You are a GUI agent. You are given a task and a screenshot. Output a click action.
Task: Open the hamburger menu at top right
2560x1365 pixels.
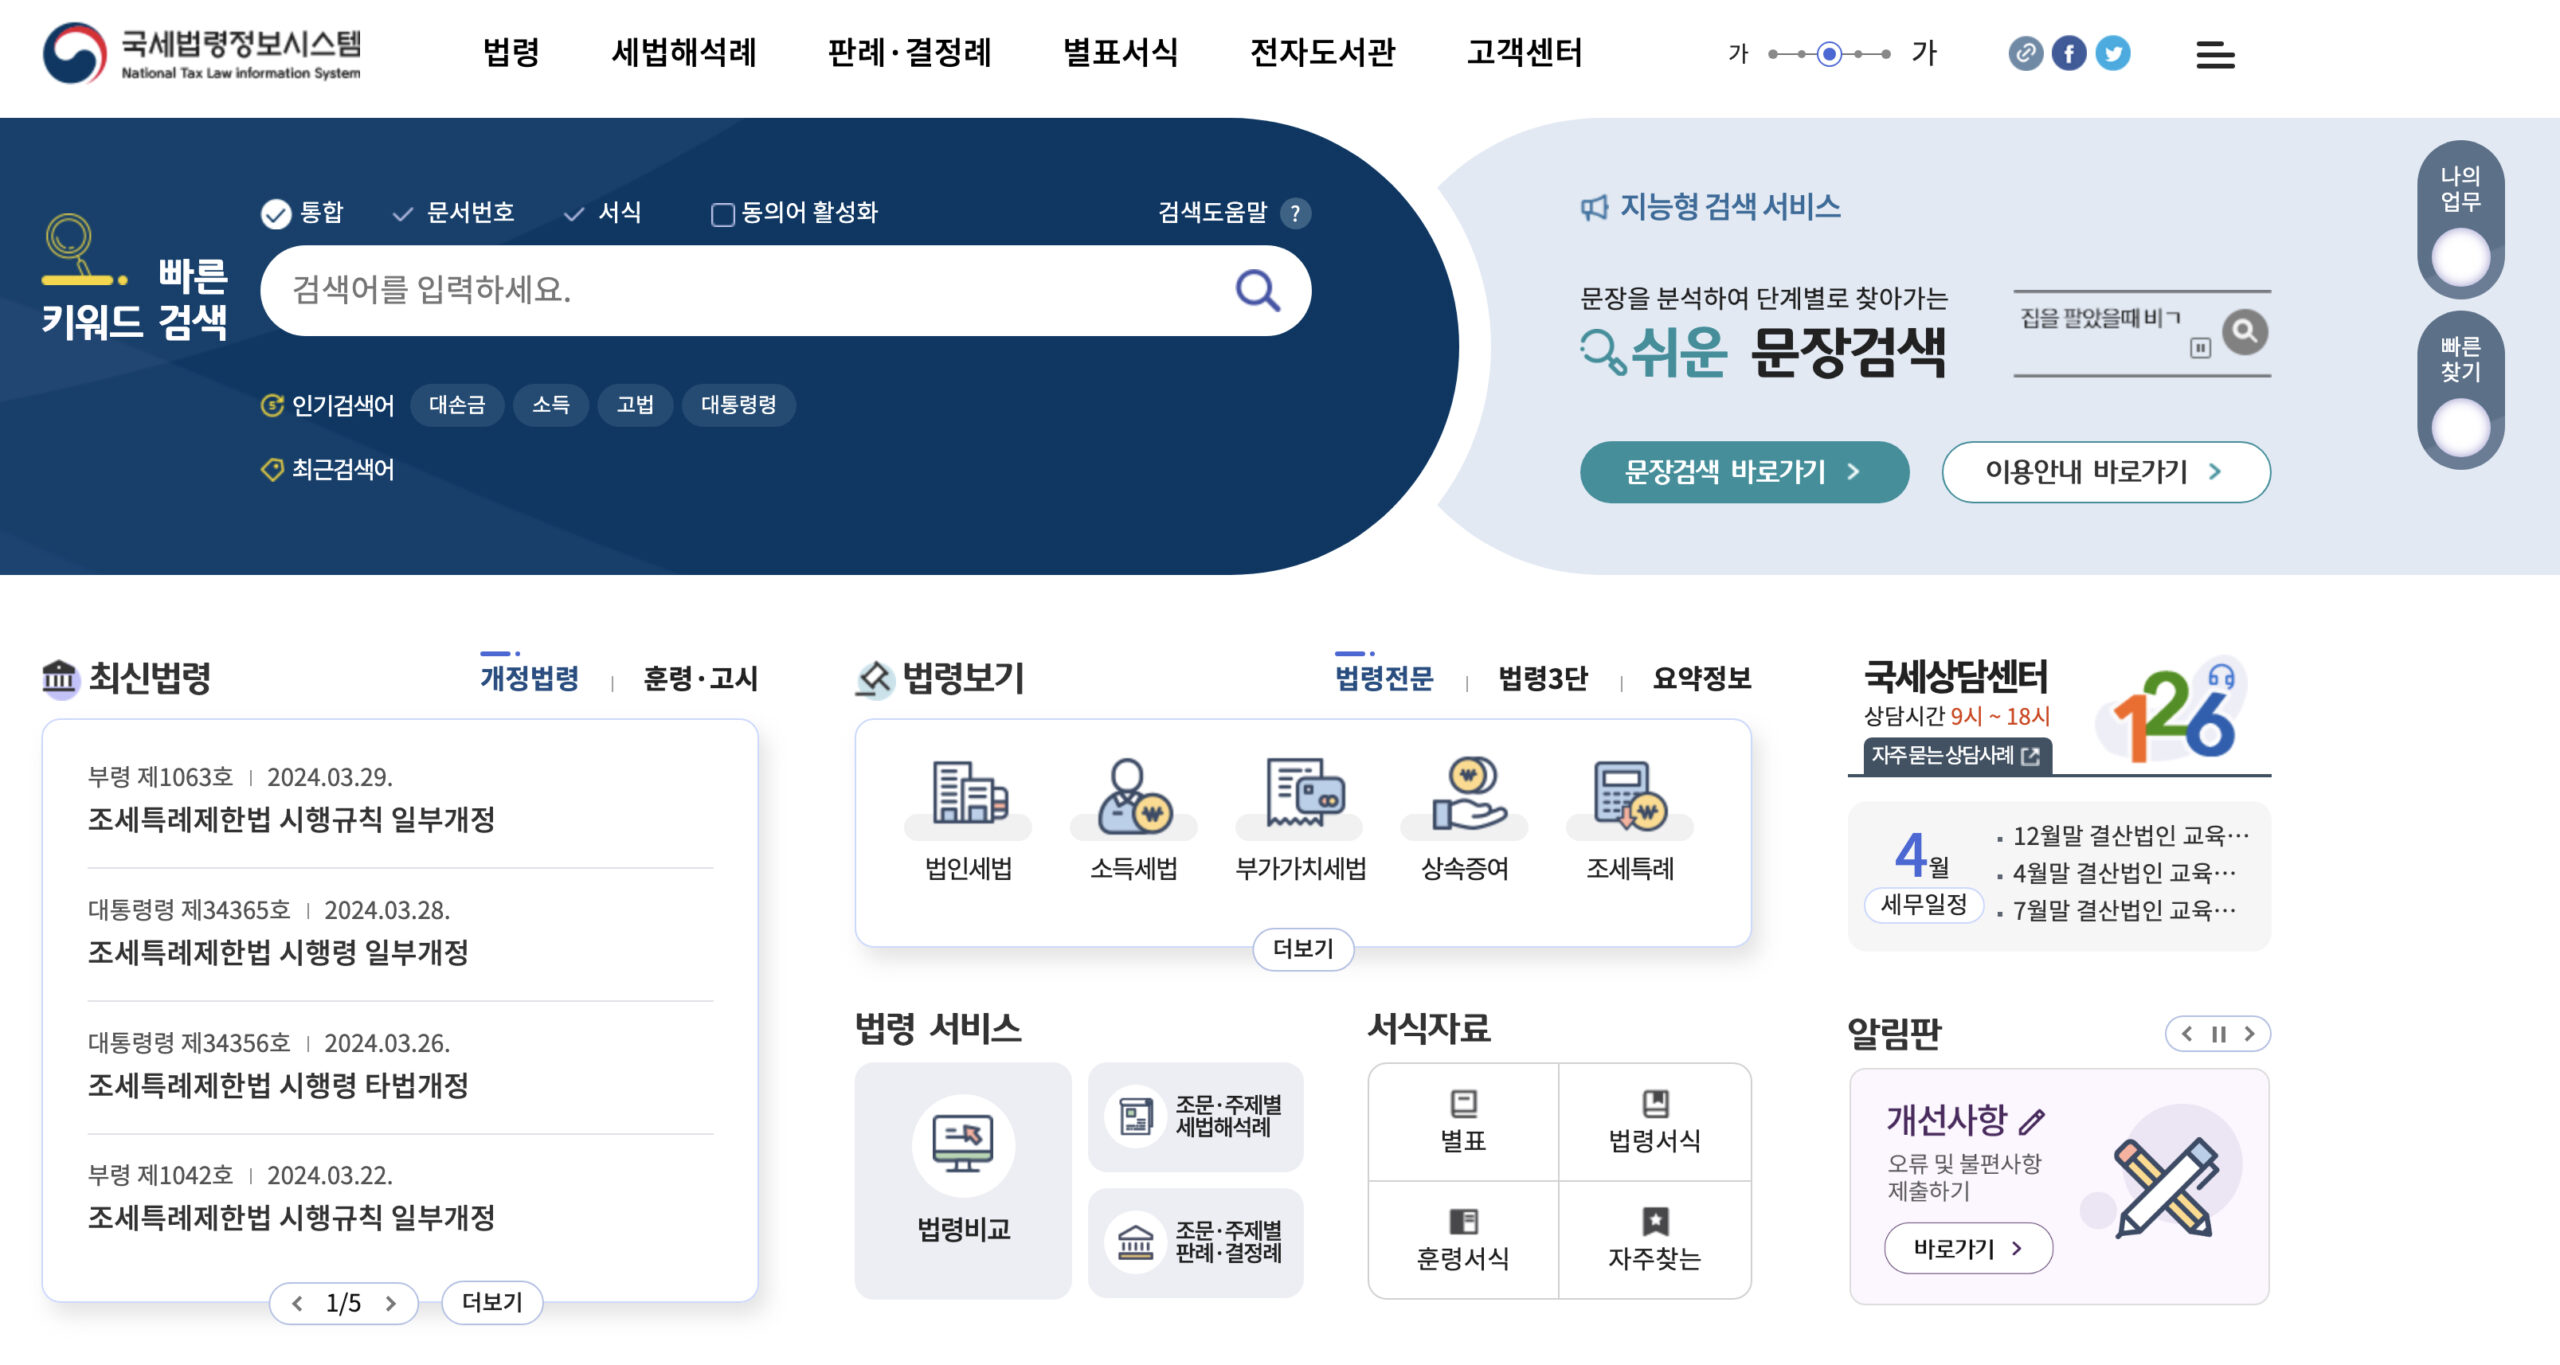pos(2216,55)
